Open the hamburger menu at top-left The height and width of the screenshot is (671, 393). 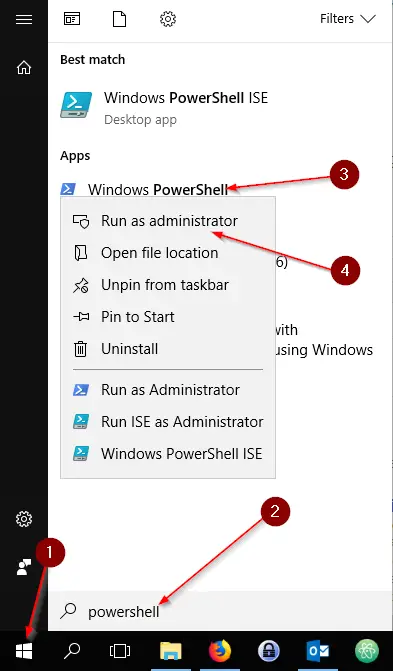(24, 19)
